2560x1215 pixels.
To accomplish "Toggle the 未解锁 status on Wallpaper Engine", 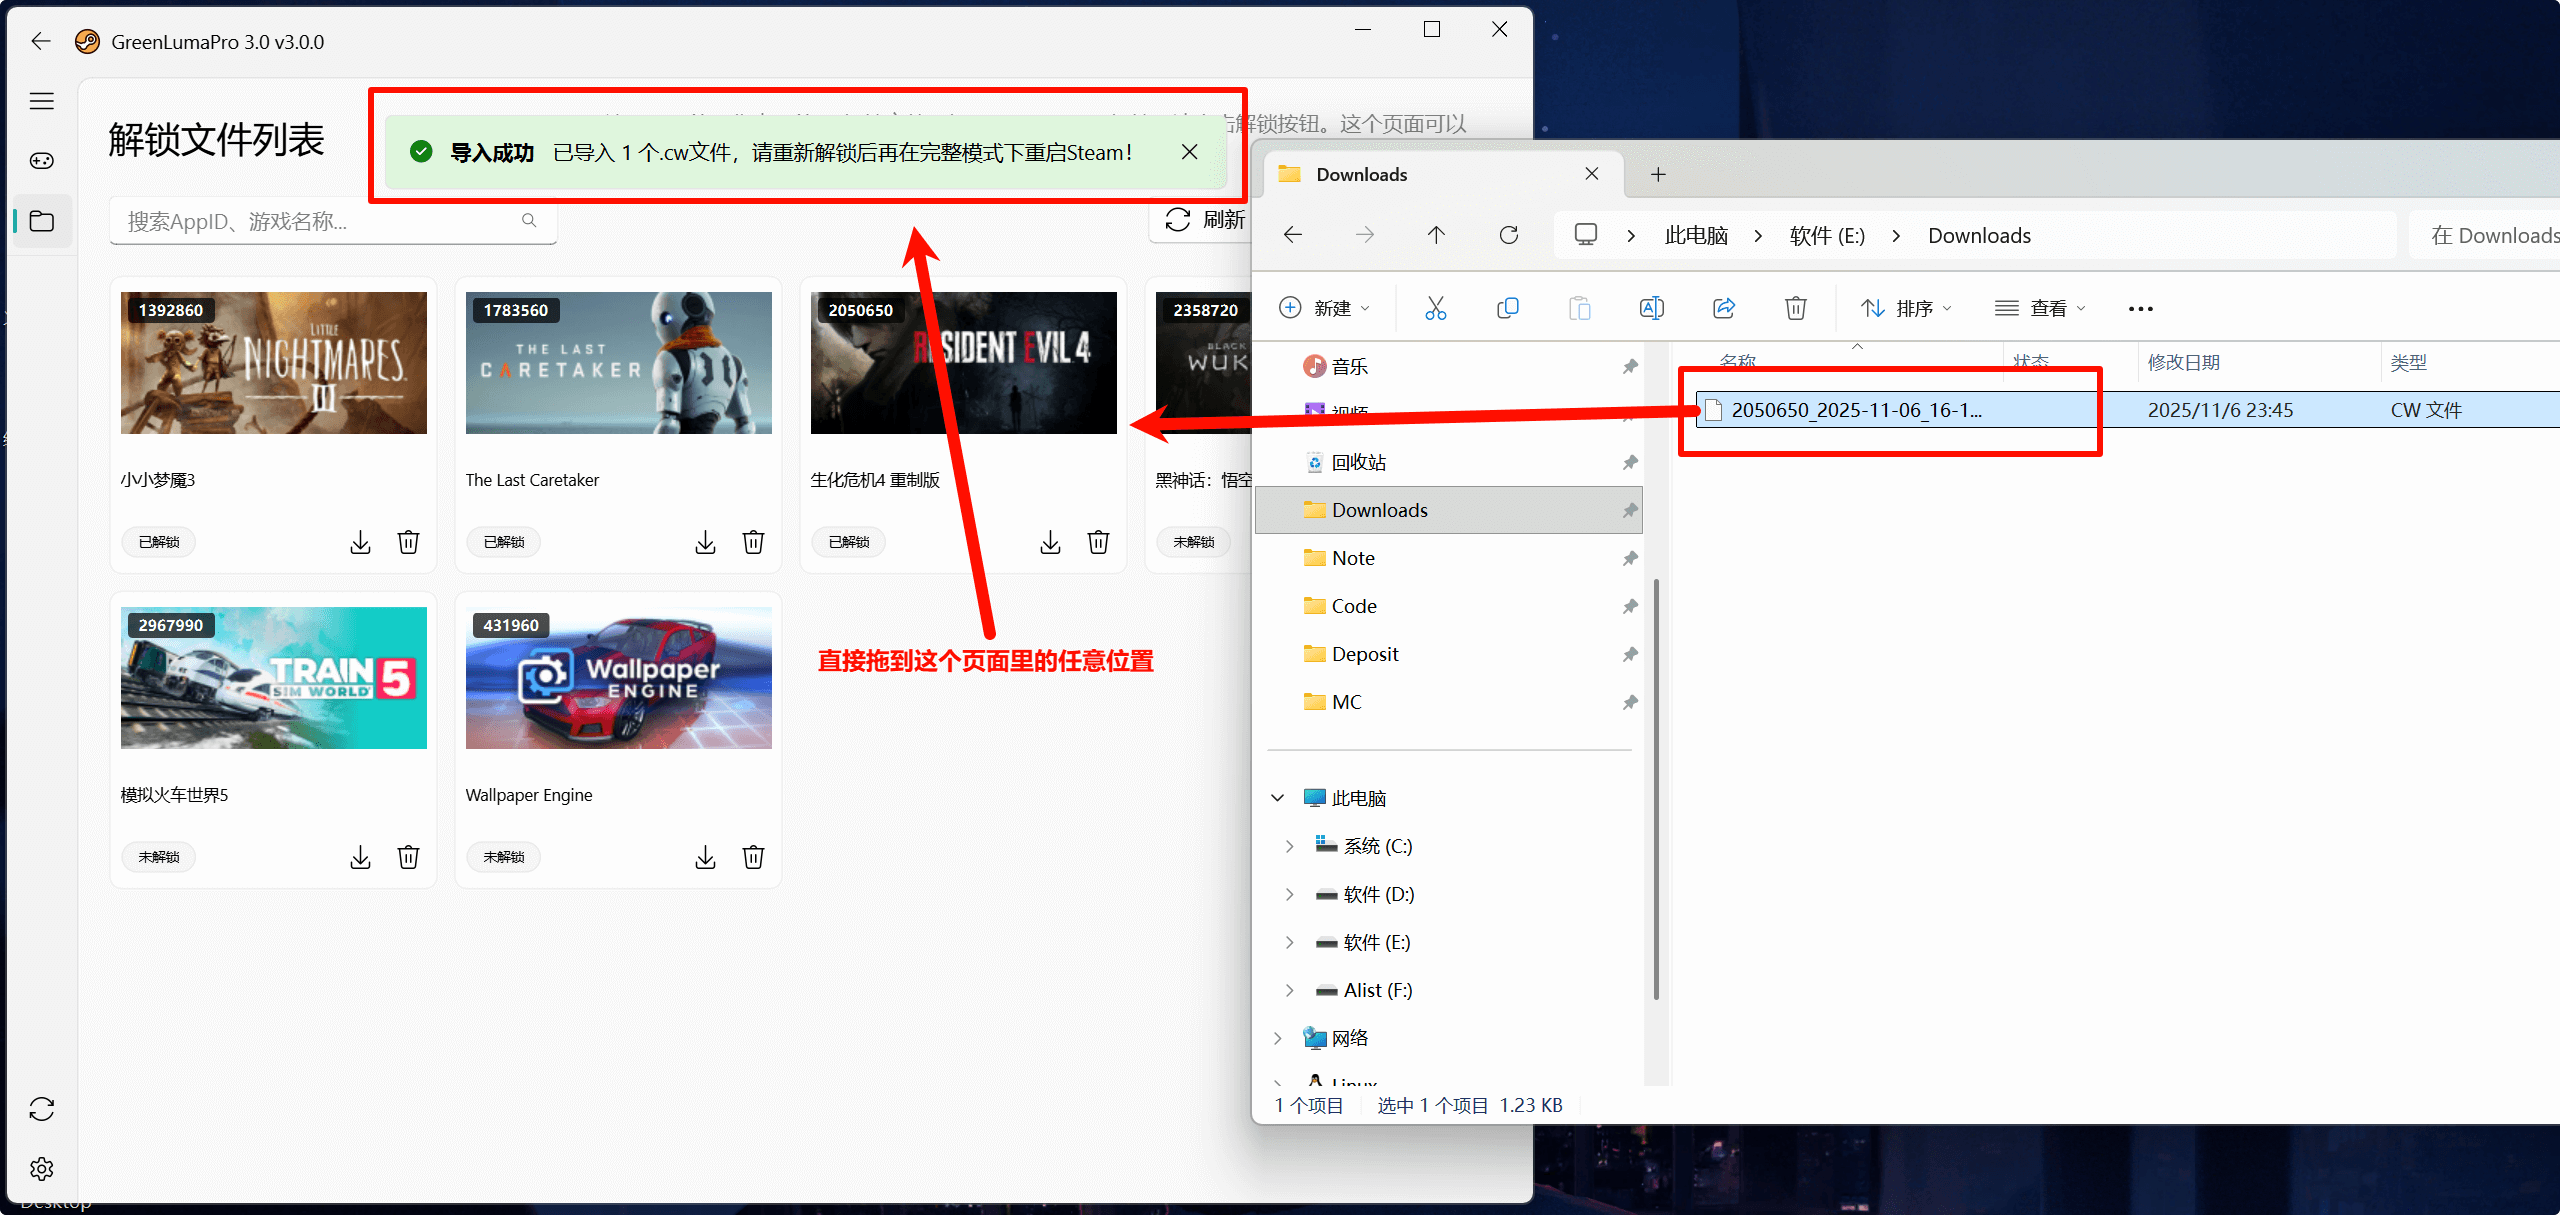I will 503,857.
